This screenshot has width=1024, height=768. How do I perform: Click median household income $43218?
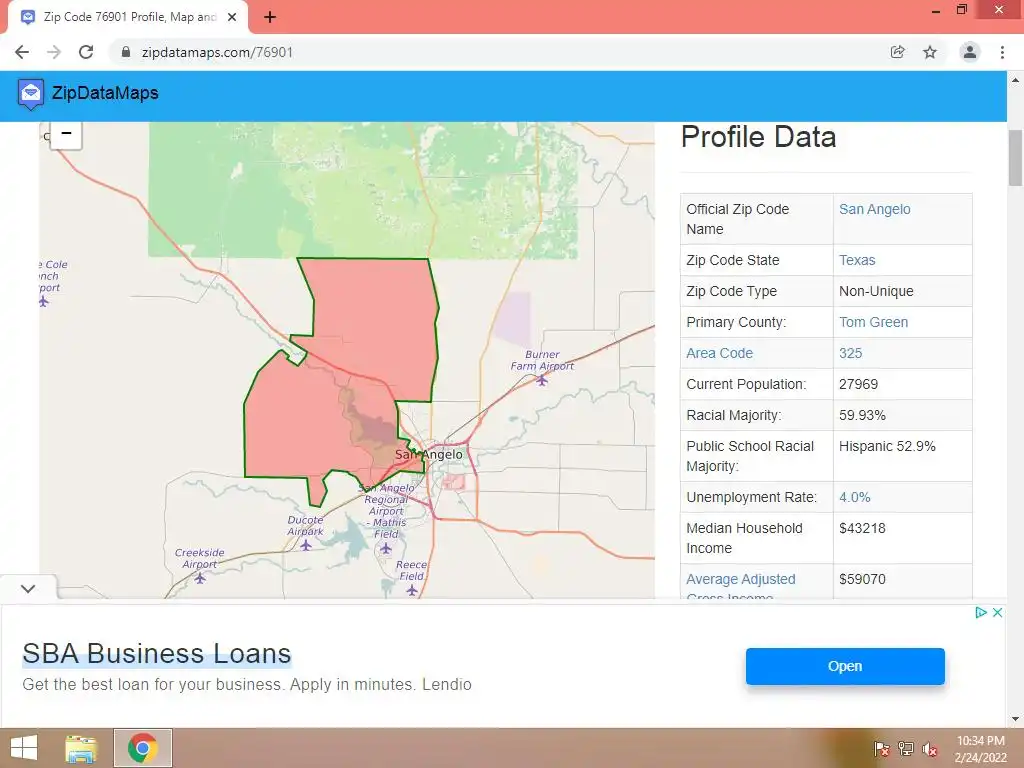(x=862, y=528)
